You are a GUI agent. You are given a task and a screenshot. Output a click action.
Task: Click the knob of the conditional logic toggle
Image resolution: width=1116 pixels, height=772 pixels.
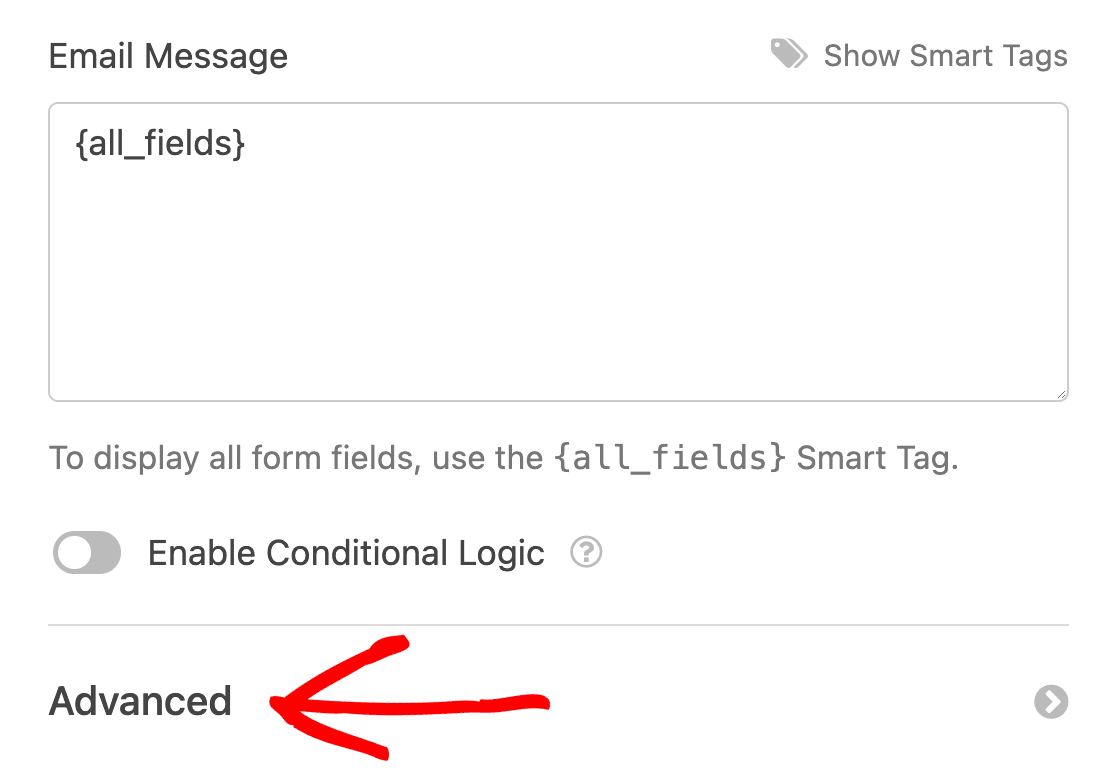[74, 553]
